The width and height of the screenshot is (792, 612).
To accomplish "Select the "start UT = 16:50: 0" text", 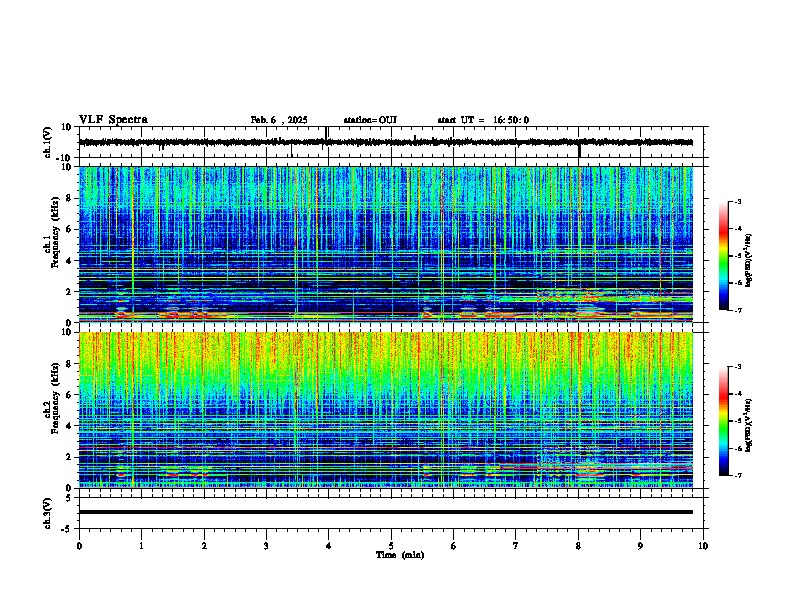I will point(483,120).
